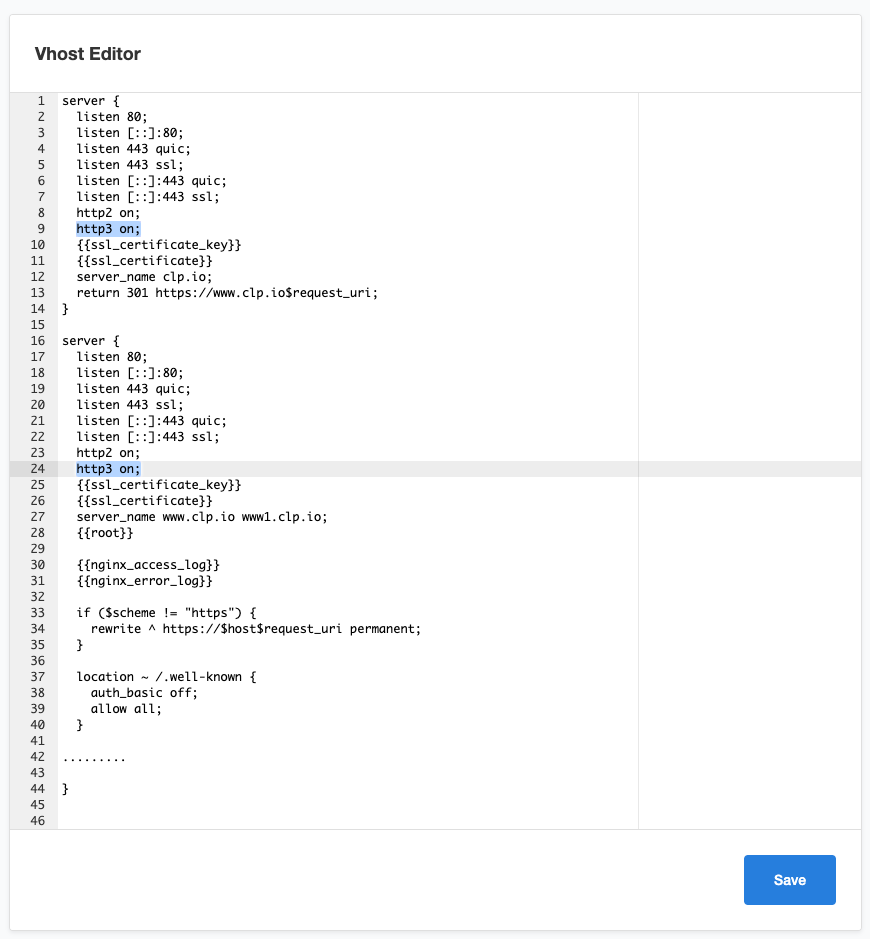Screen dimensions: 870x939
Task: Click the "auth_basic off;" line
Action: click(144, 693)
